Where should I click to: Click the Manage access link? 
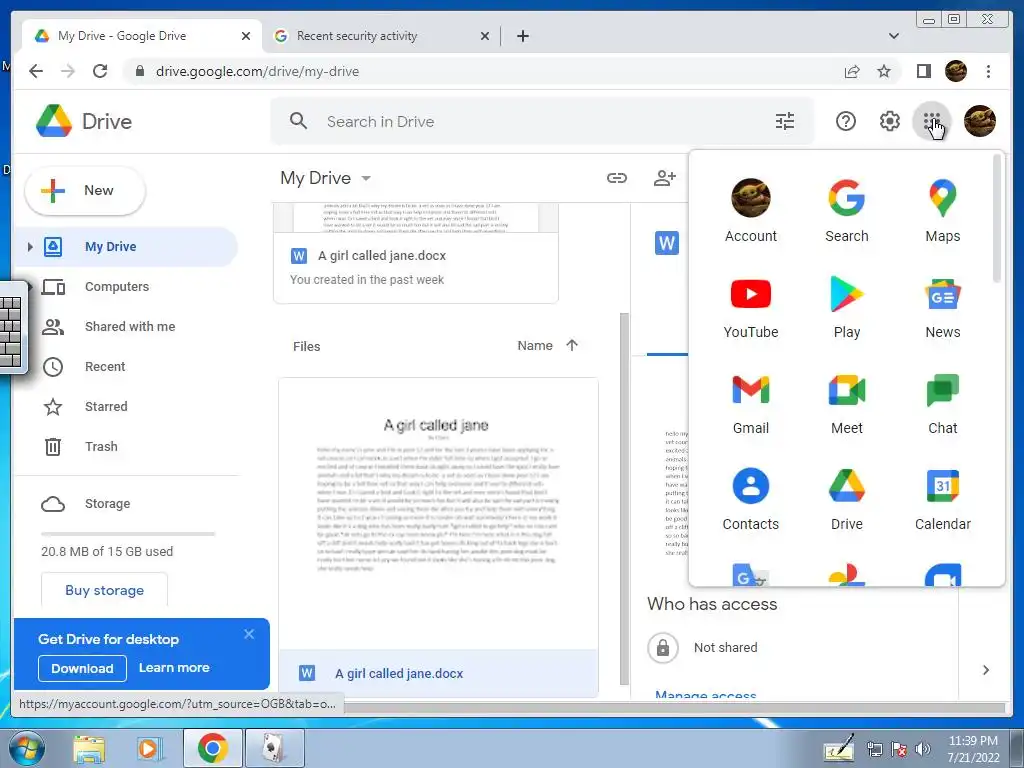point(705,696)
